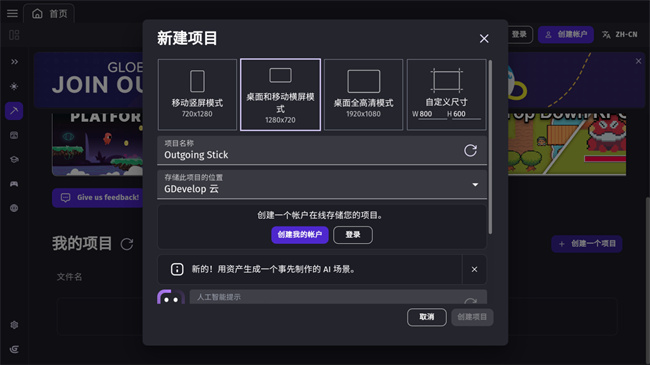
Task: Click 登录 in the top header bar
Action: pyautogui.click(x=519, y=34)
